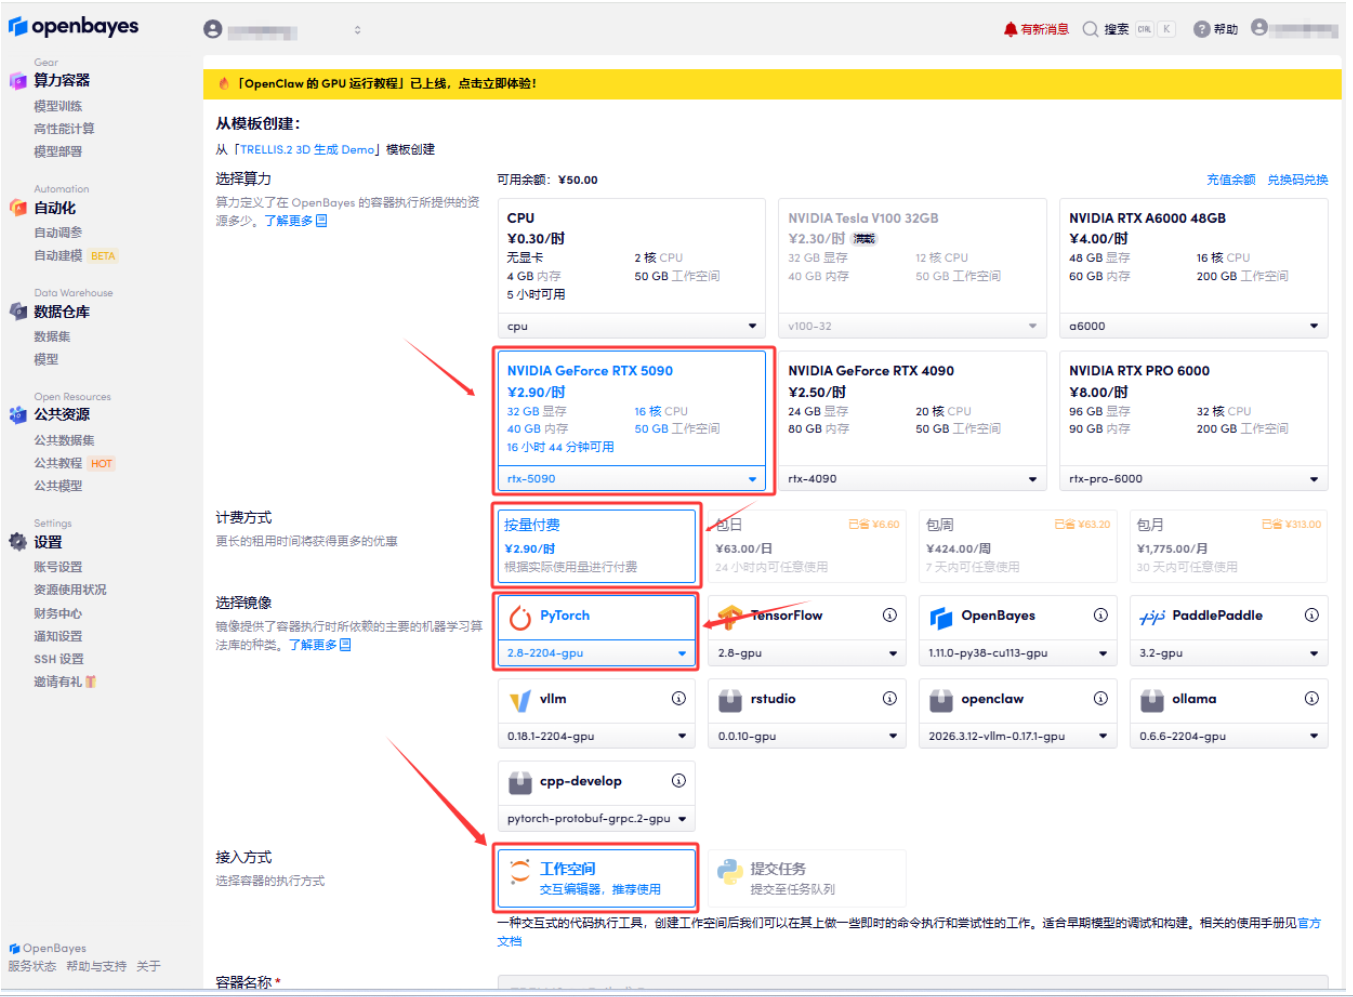Open 模型训练 in sidebar
Image resolution: width=1353 pixels, height=997 pixels.
click(x=58, y=106)
